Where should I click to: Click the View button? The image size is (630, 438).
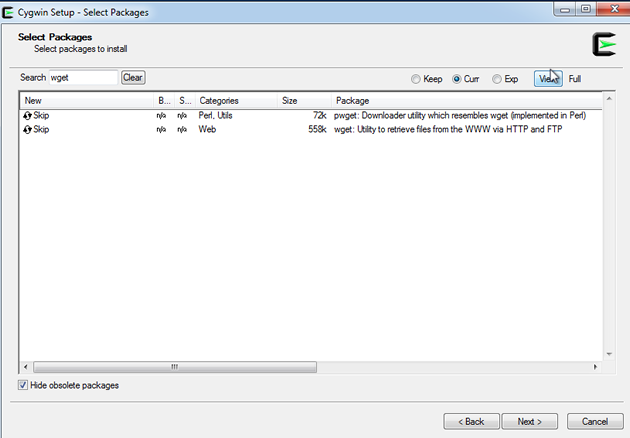coord(548,79)
